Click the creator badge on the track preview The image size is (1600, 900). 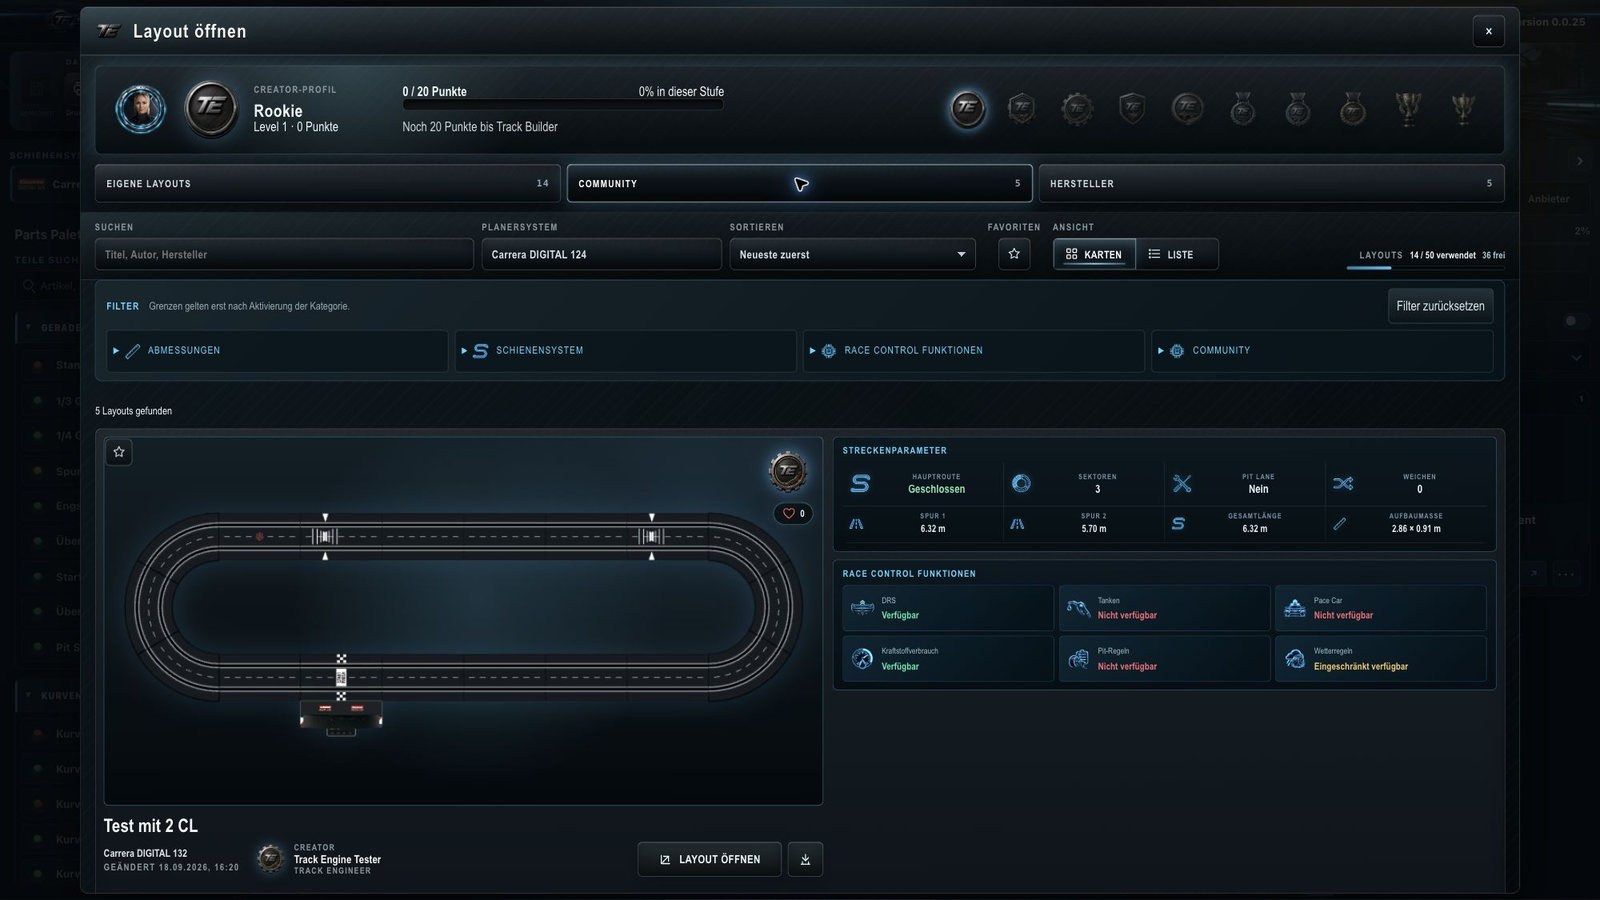[x=788, y=471]
